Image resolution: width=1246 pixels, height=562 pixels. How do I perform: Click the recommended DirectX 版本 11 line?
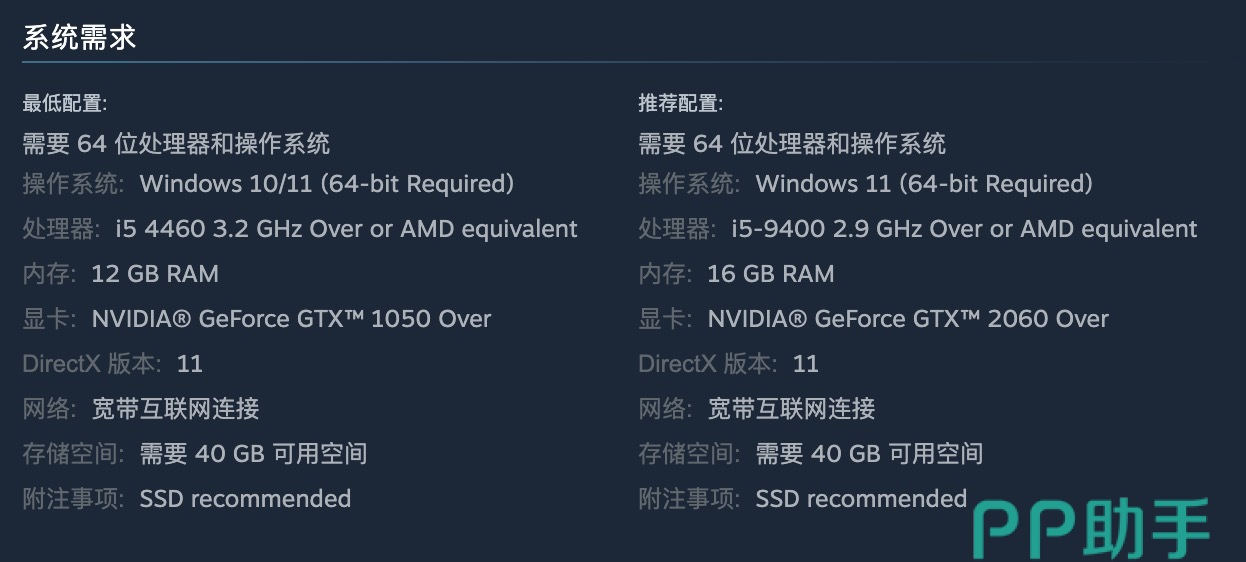(729, 364)
